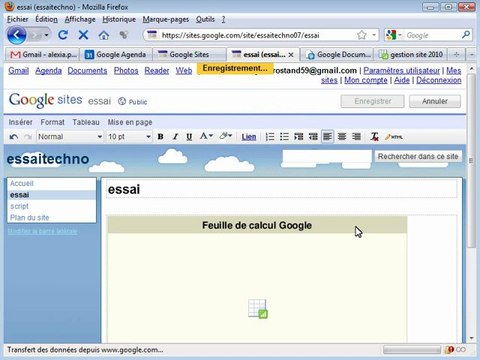
Task: Switch to the Gmail tab
Action: point(42,54)
